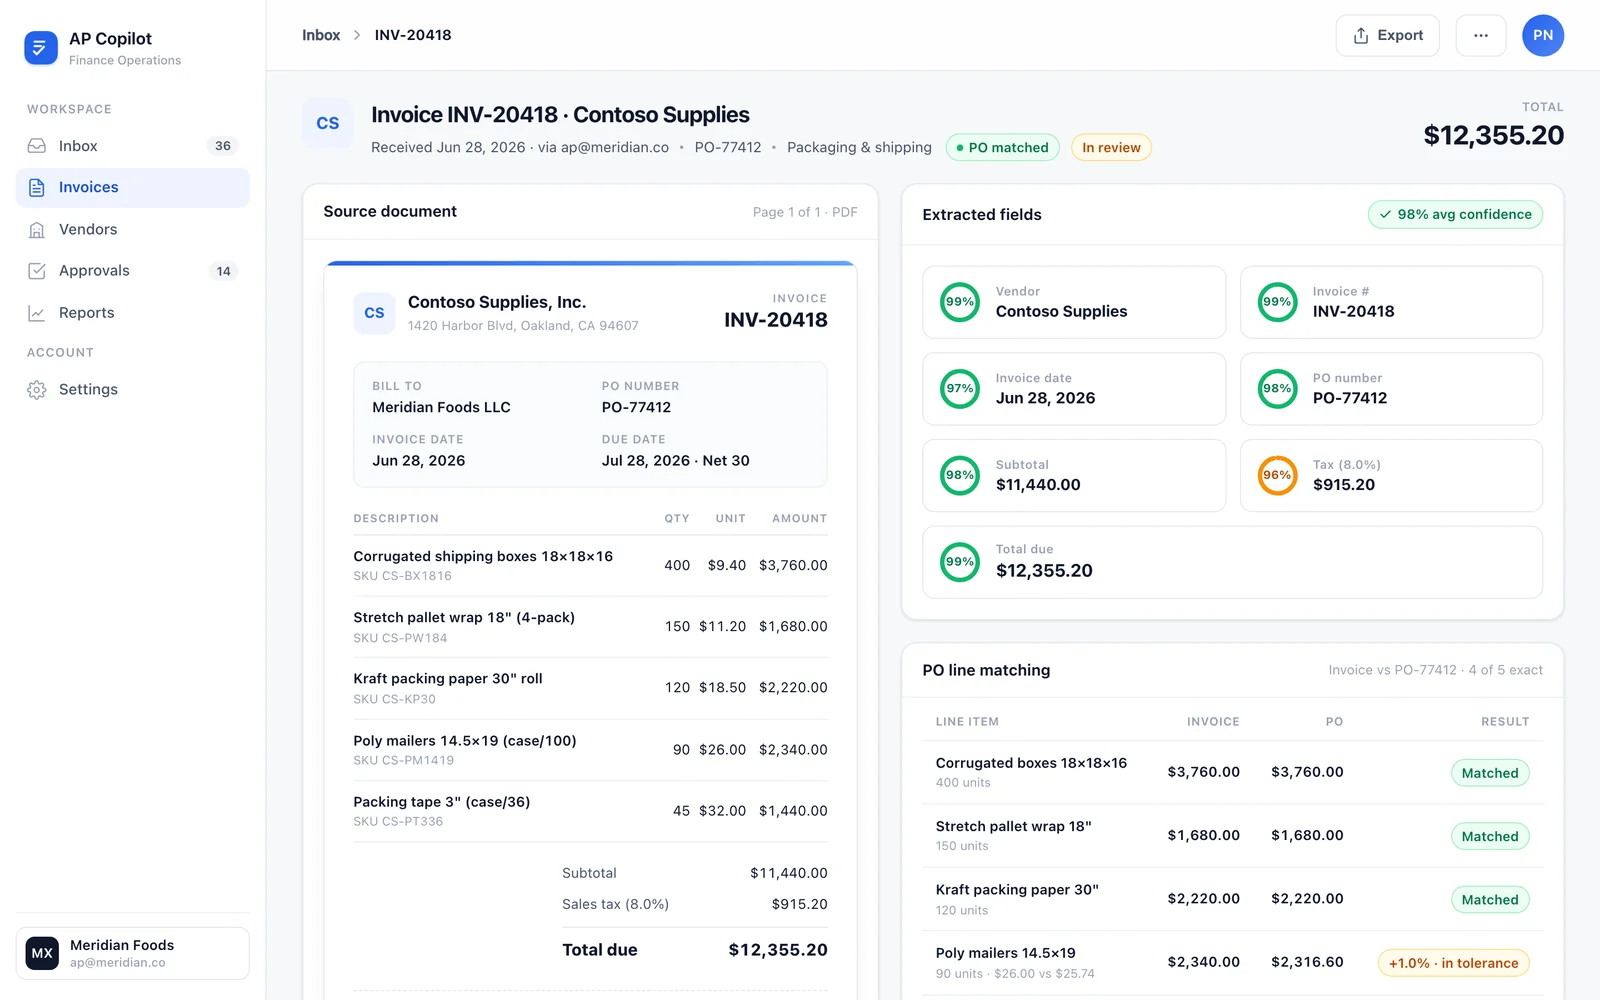This screenshot has height=1000, width=1600.
Task: Click the Tax 96% orange confidence ring
Action: [1277, 476]
